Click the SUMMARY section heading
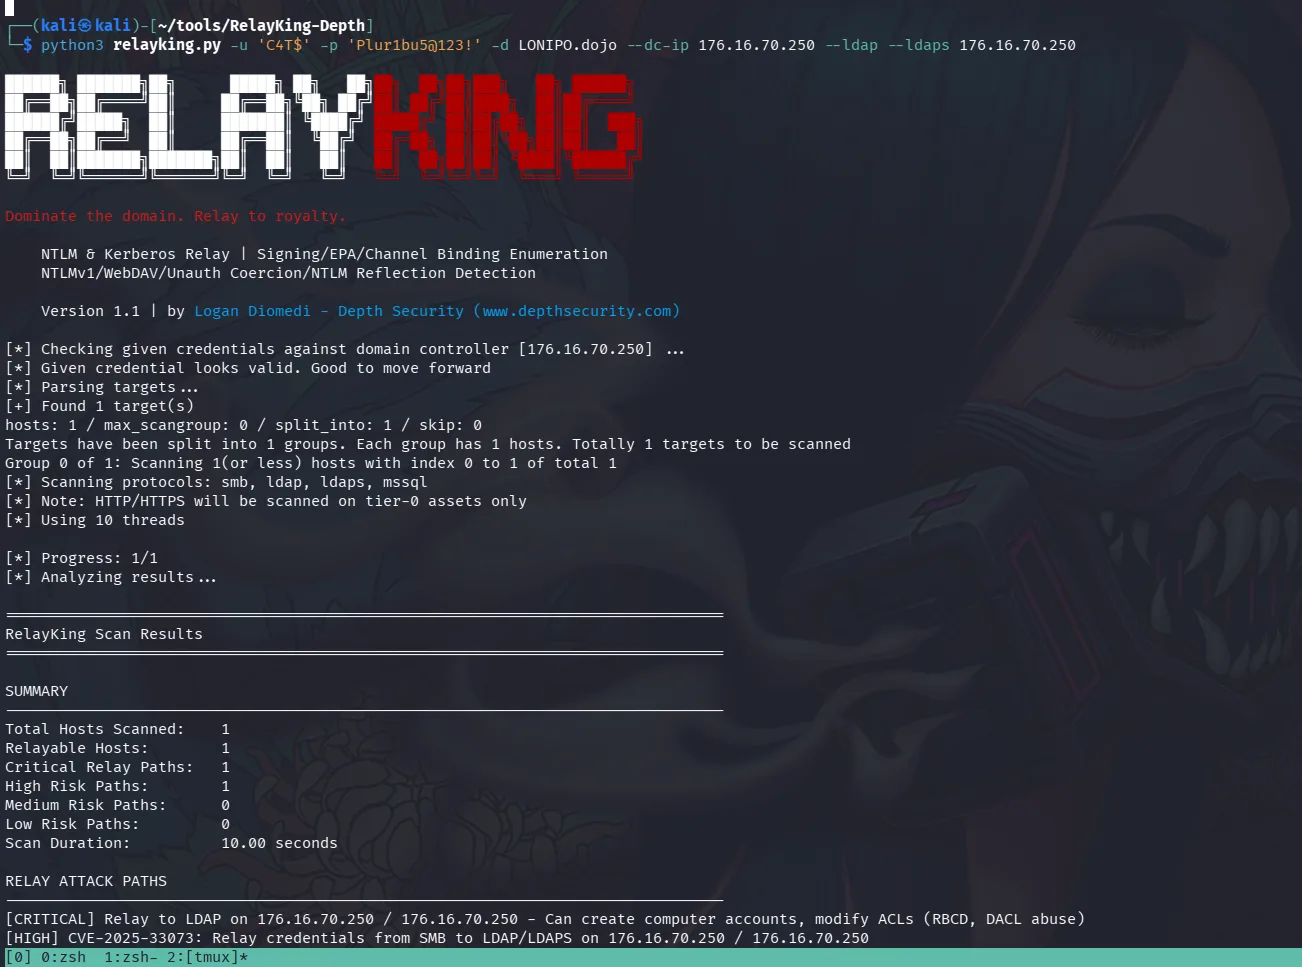The height and width of the screenshot is (967, 1302). pos(37,691)
